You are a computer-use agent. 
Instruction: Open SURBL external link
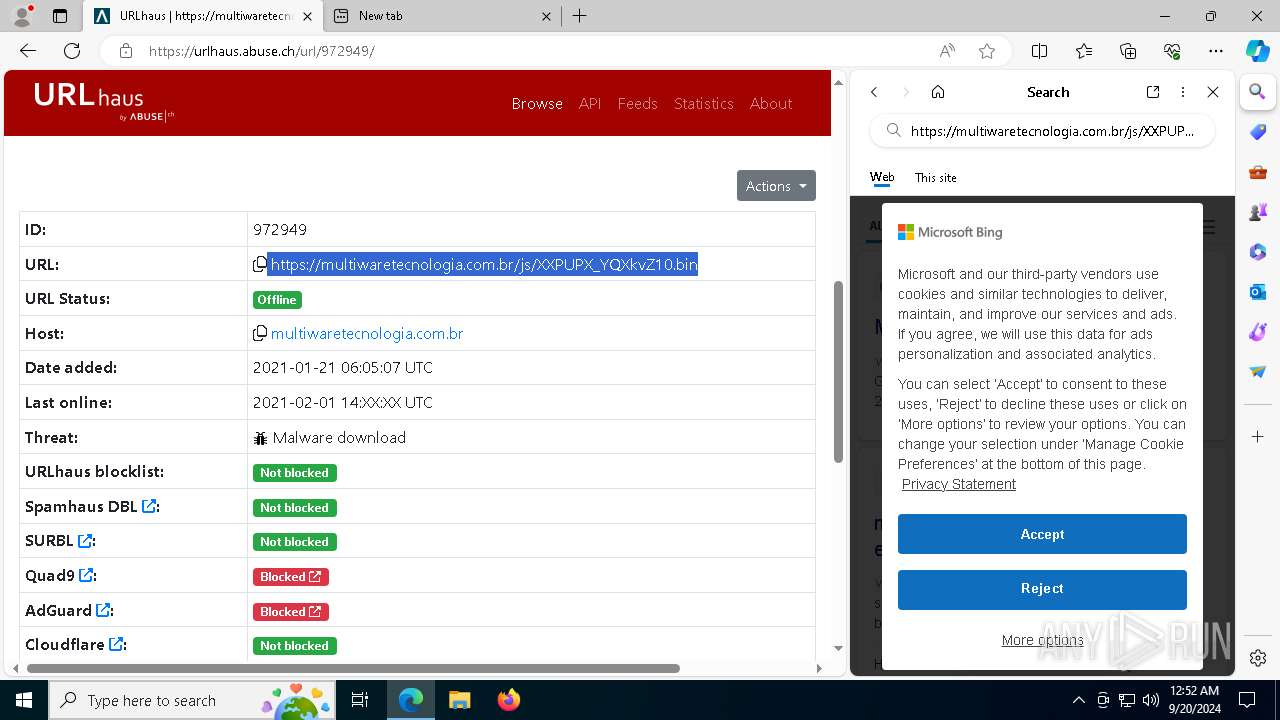coord(85,541)
